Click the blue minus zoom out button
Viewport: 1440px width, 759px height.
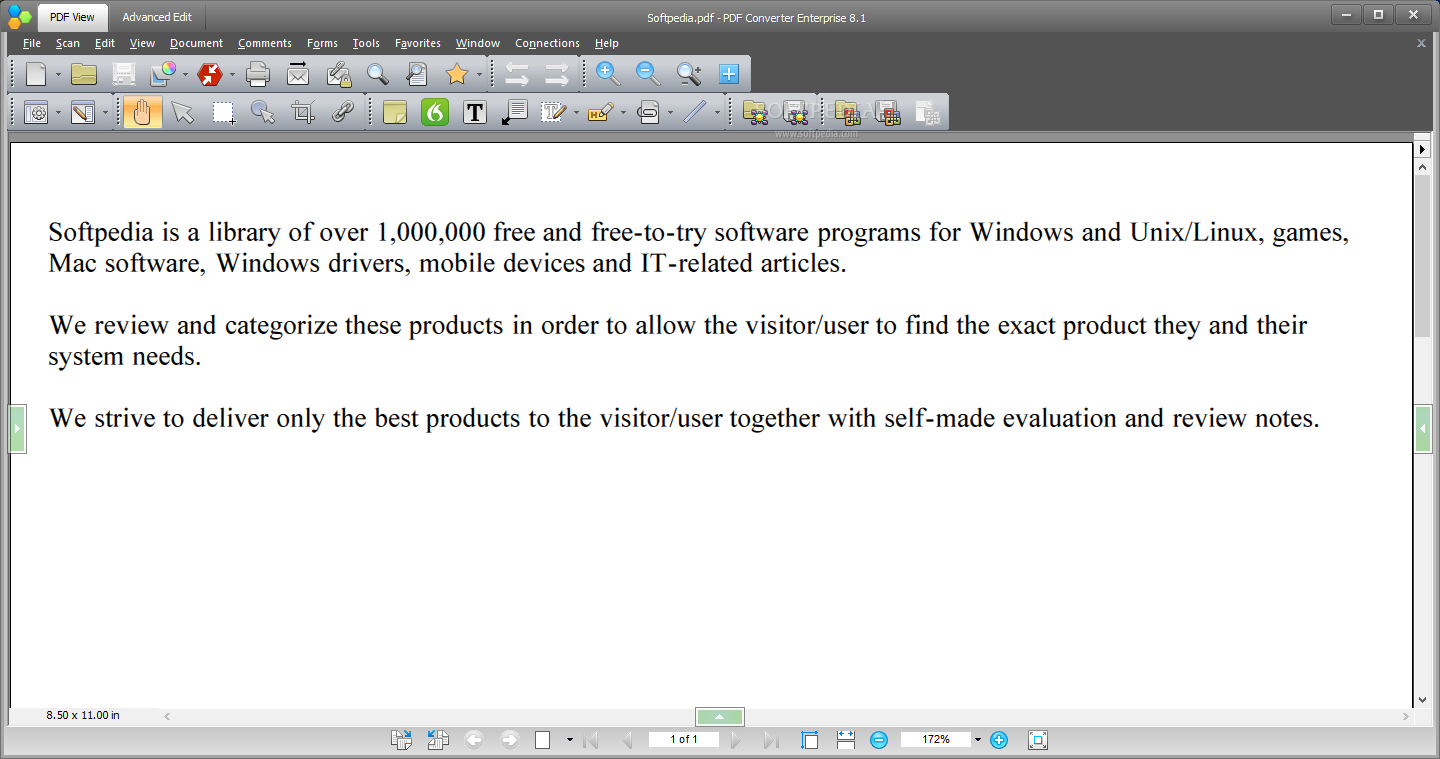pyautogui.click(x=879, y=740)
